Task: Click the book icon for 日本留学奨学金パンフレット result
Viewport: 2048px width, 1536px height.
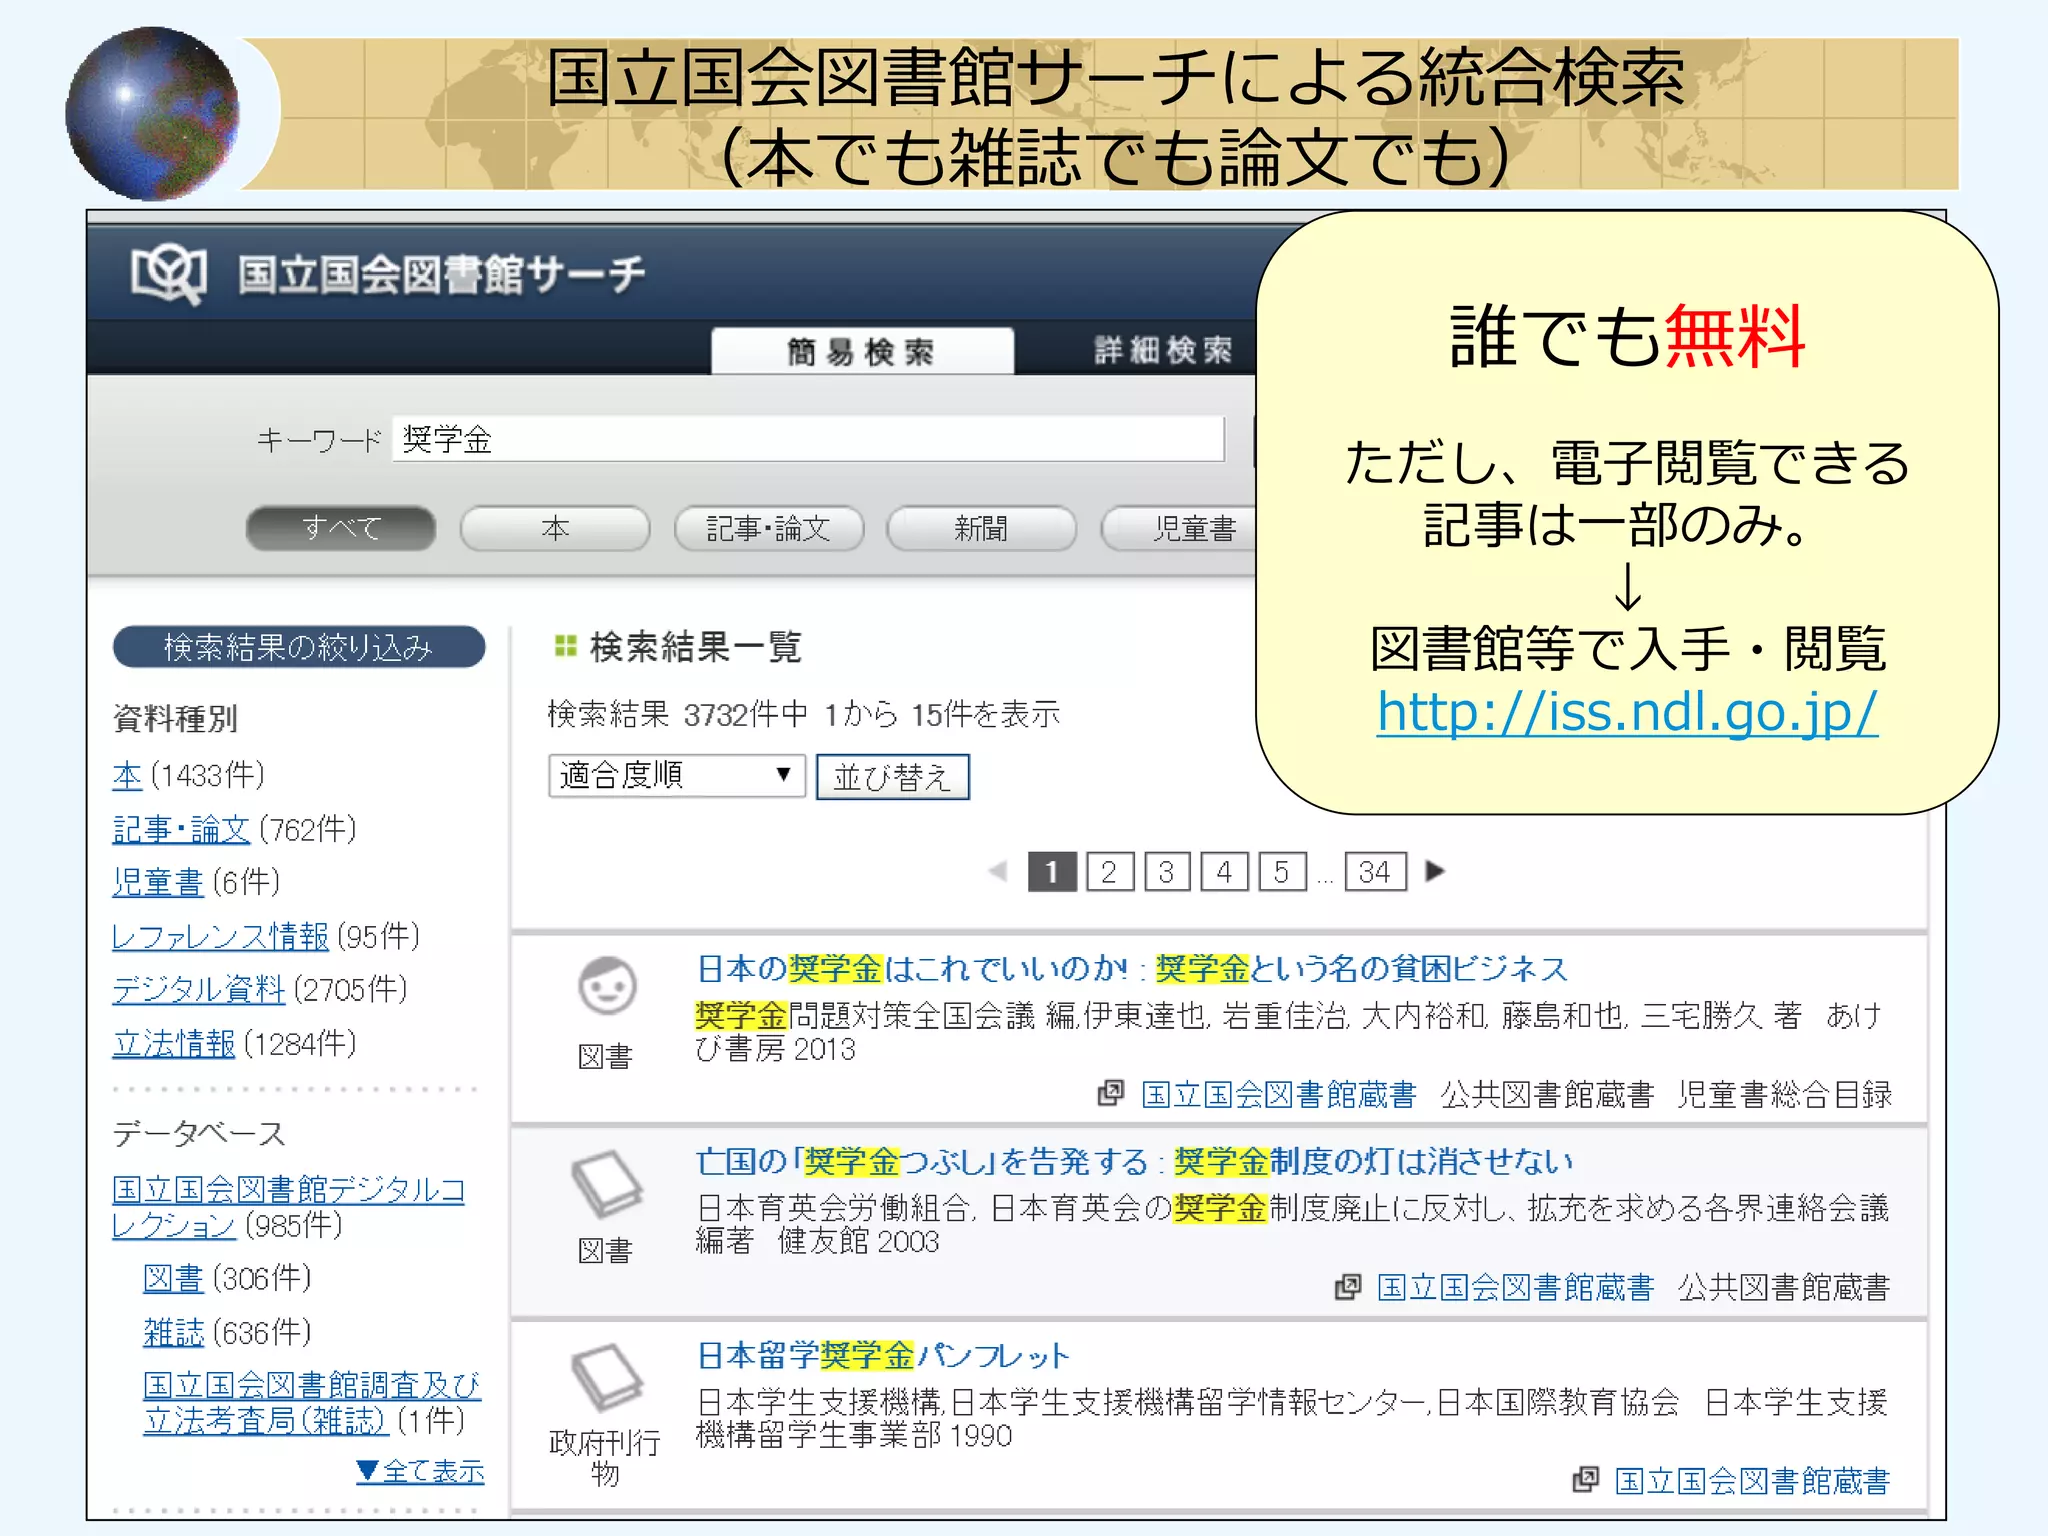Action: click(607, 1377)
